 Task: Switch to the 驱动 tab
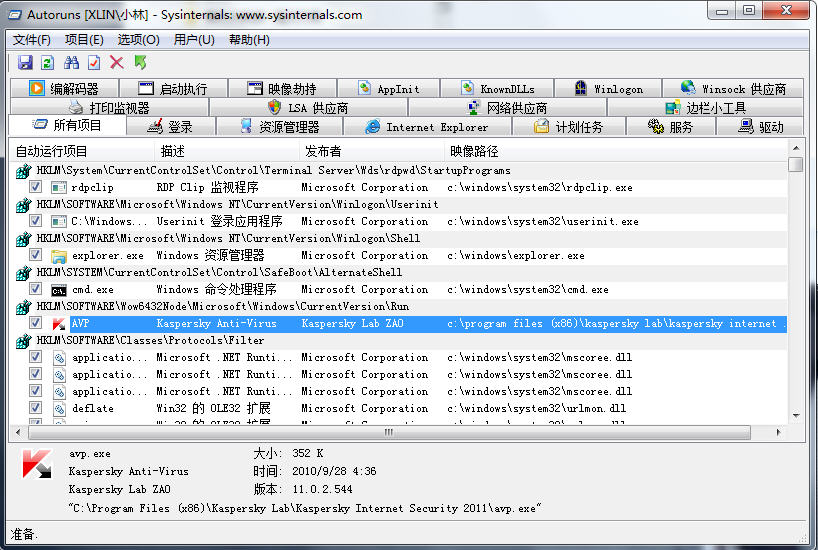tap(761, 127)
